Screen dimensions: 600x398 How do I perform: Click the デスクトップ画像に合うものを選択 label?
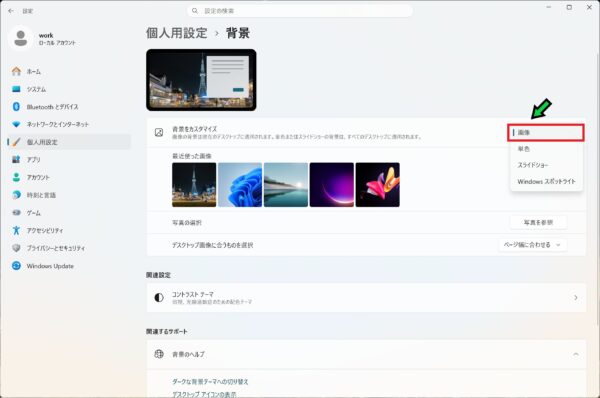(x=212, y=245)
